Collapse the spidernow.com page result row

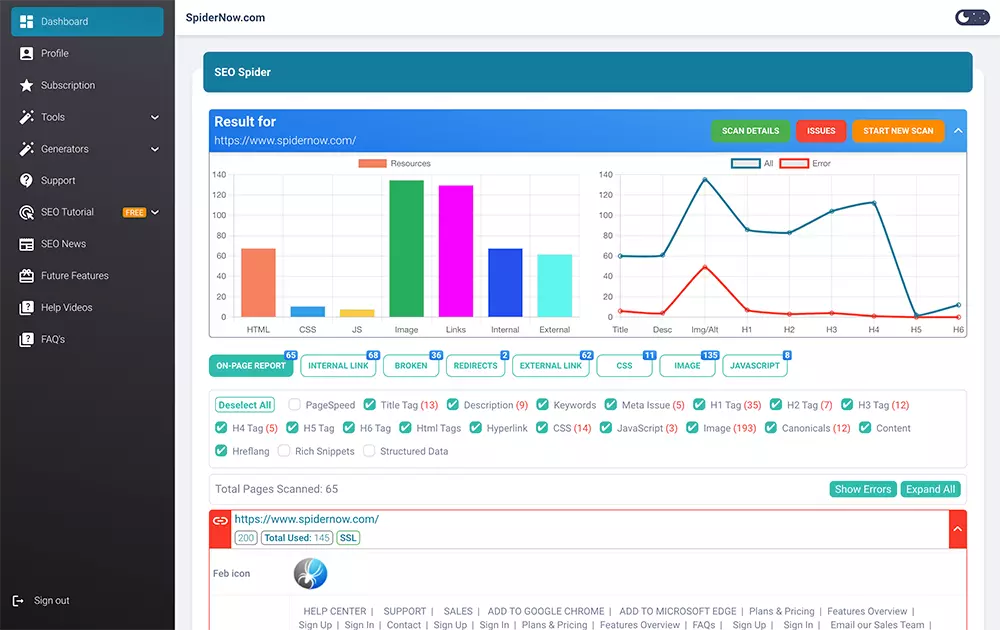tap(957, 529)
